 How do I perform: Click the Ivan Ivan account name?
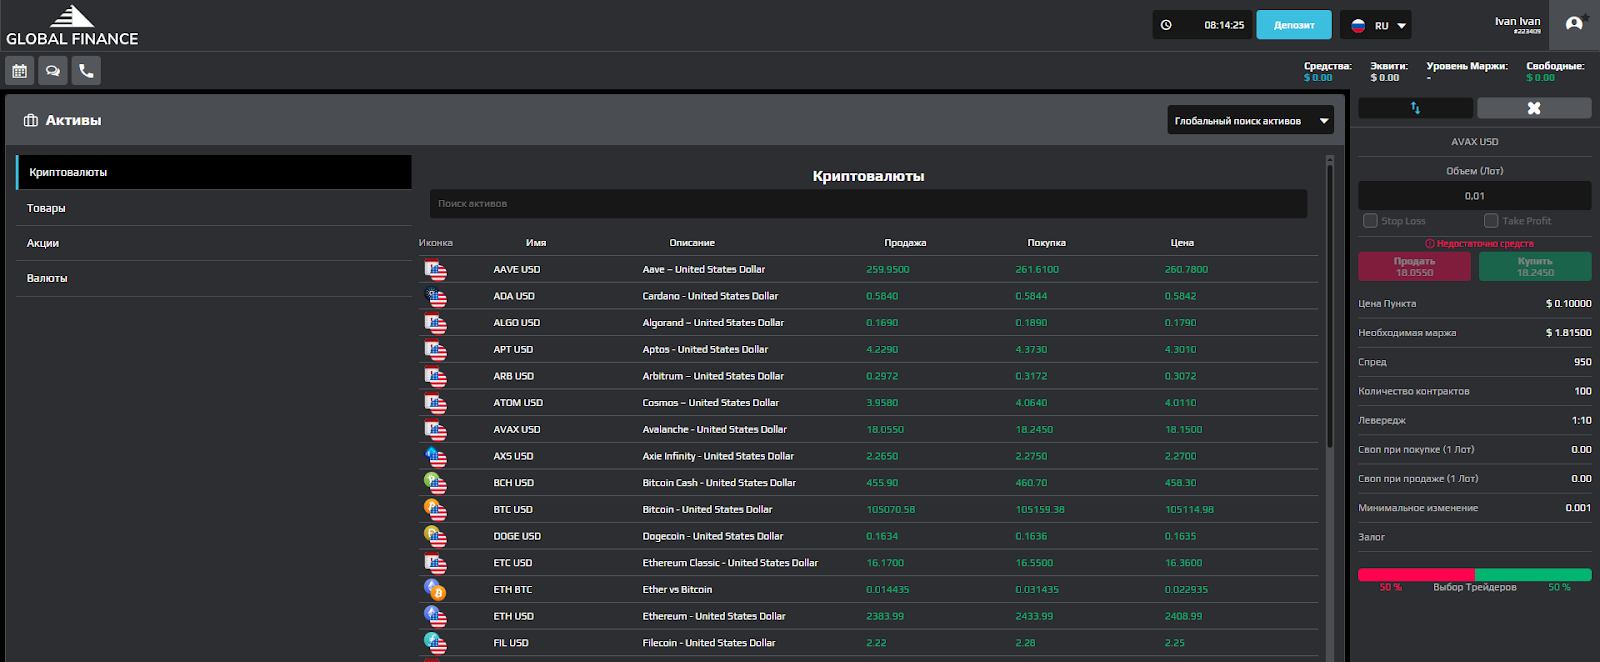click(1517, 21)
